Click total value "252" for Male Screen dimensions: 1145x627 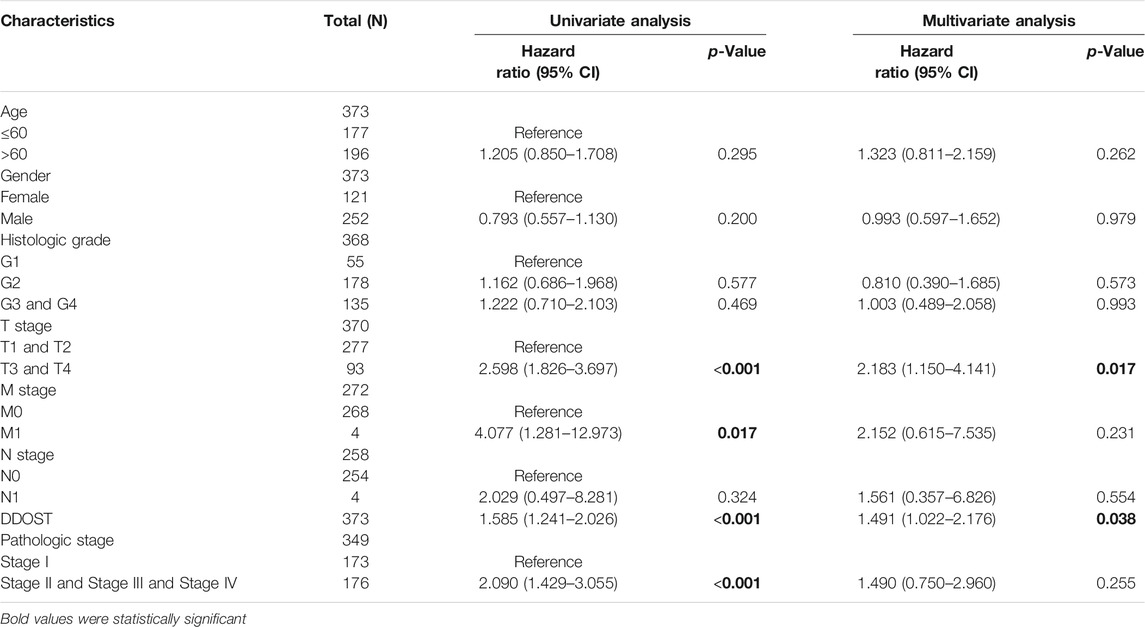tap(356, 219)
